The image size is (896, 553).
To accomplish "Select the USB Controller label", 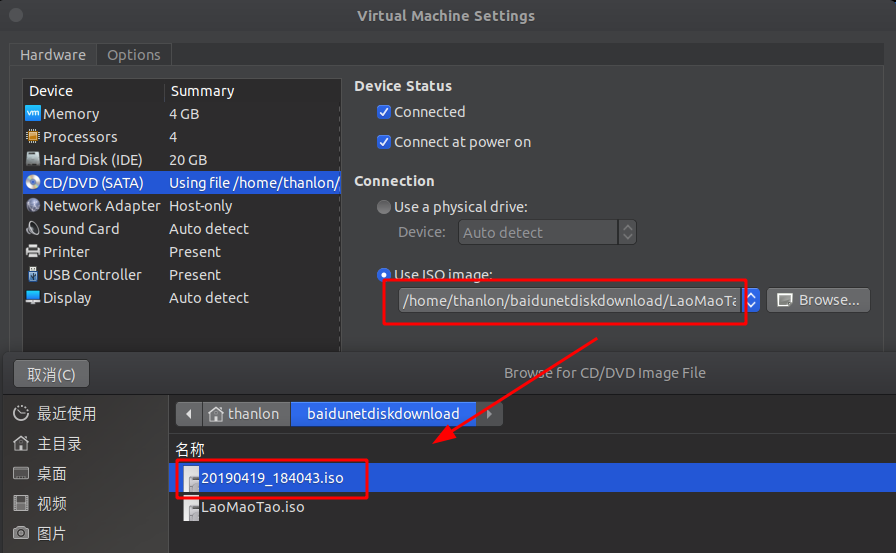I will click(x=92, y=275).
